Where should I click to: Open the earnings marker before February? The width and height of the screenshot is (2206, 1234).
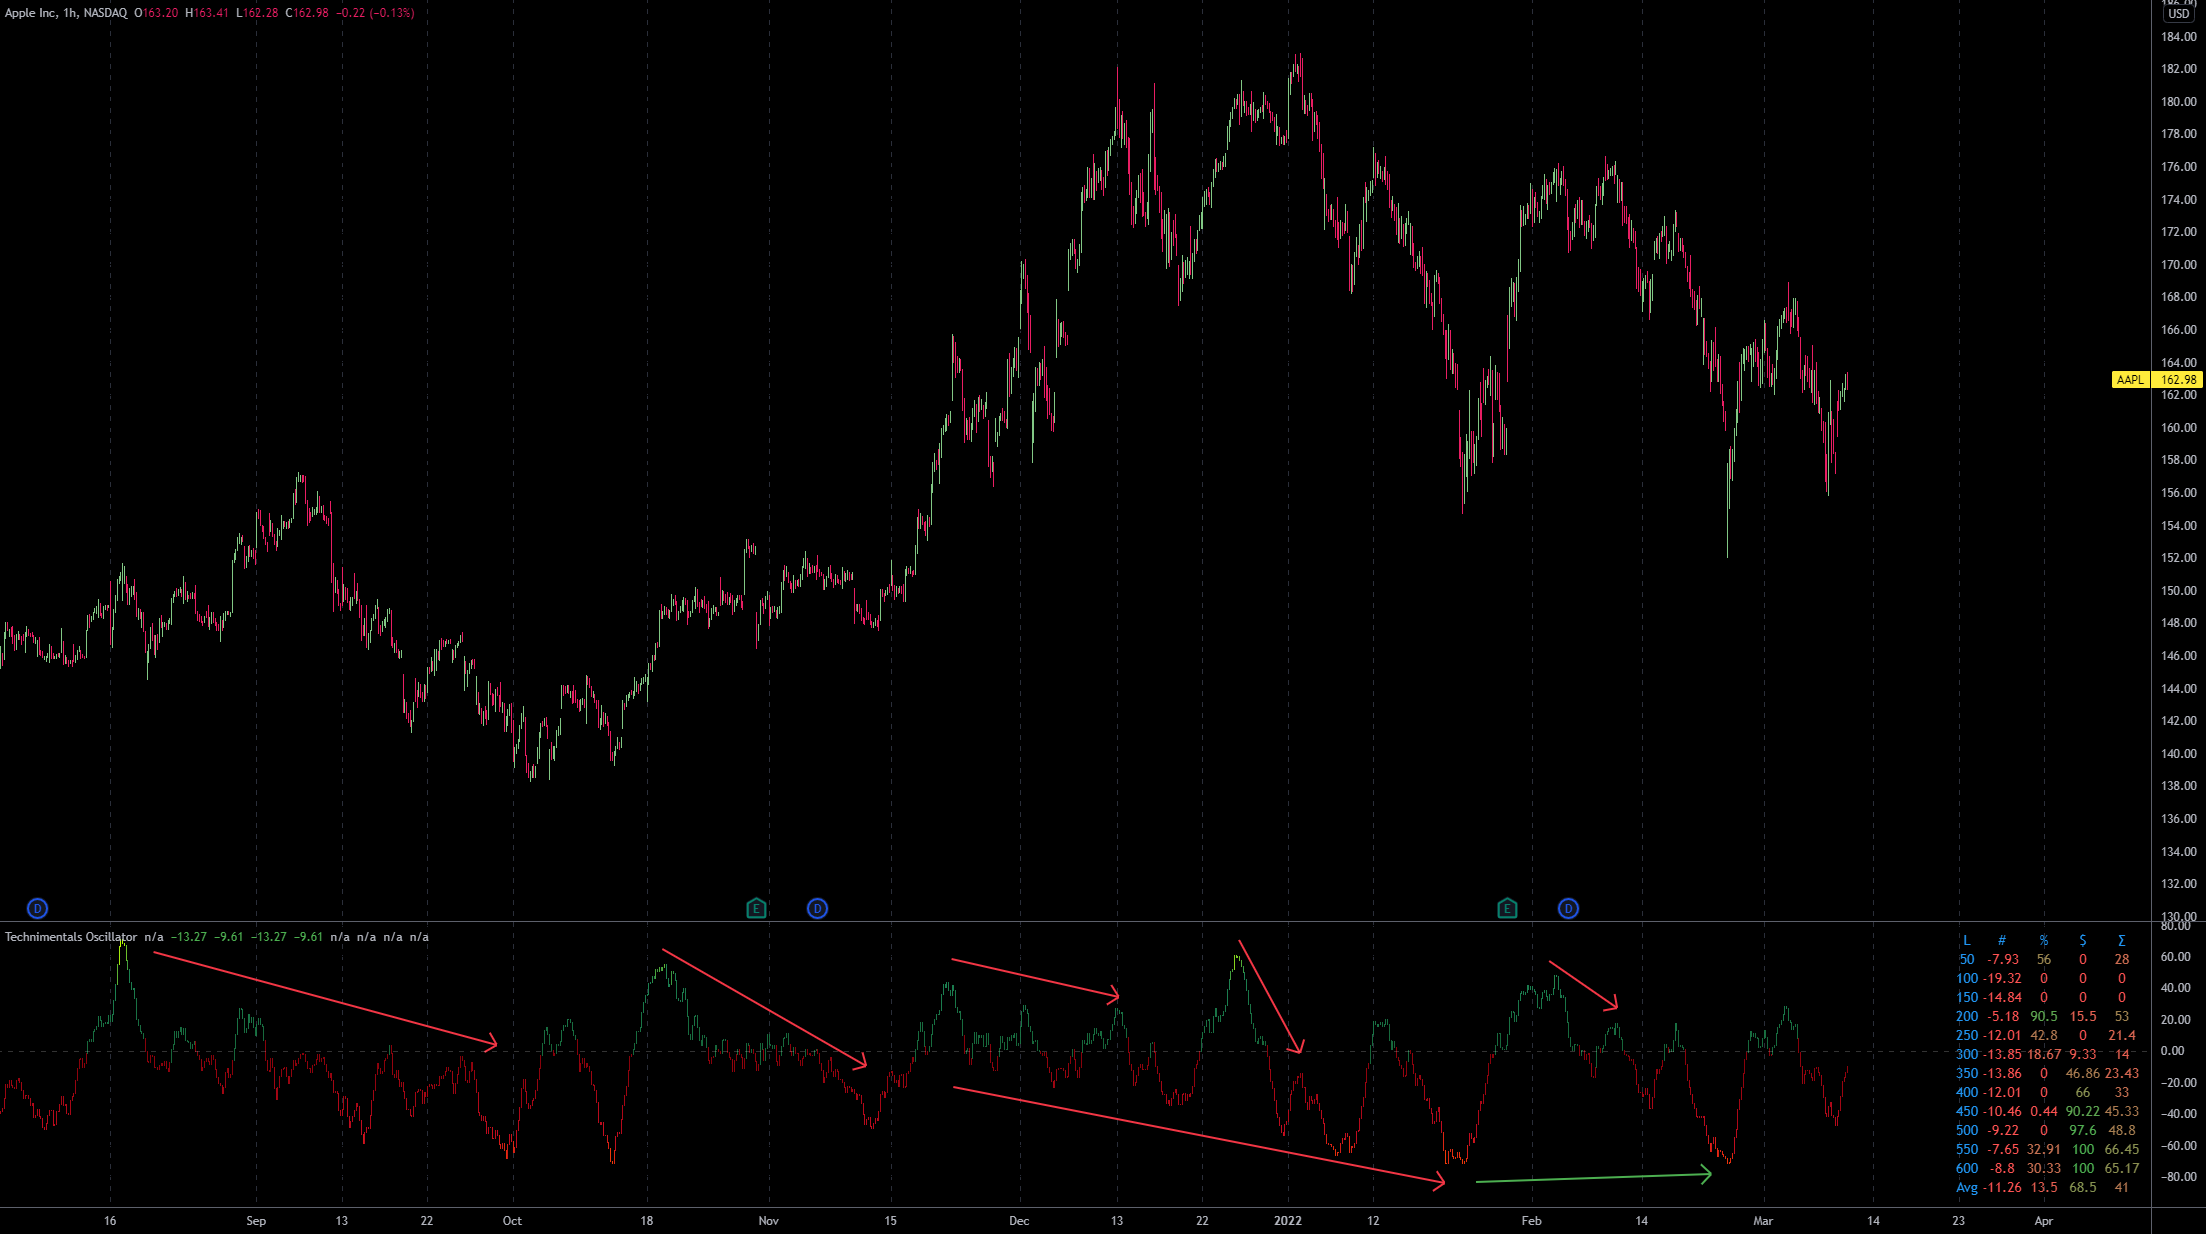pos(1507,908)
